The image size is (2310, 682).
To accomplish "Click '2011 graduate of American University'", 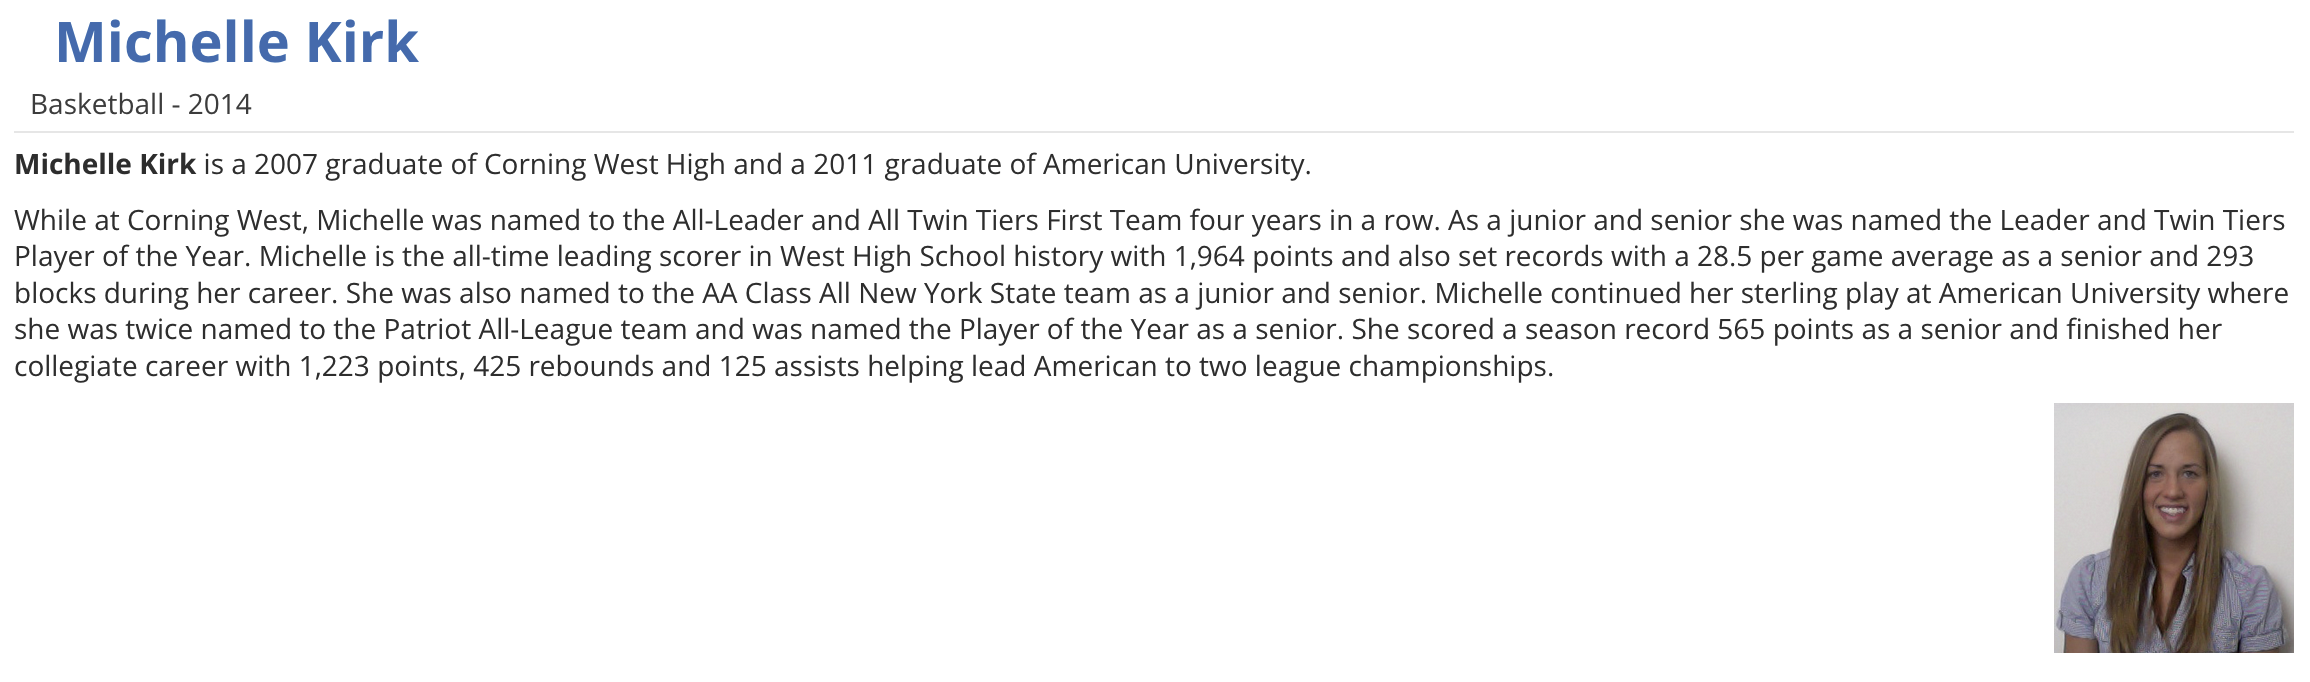I will point(1059,164).
